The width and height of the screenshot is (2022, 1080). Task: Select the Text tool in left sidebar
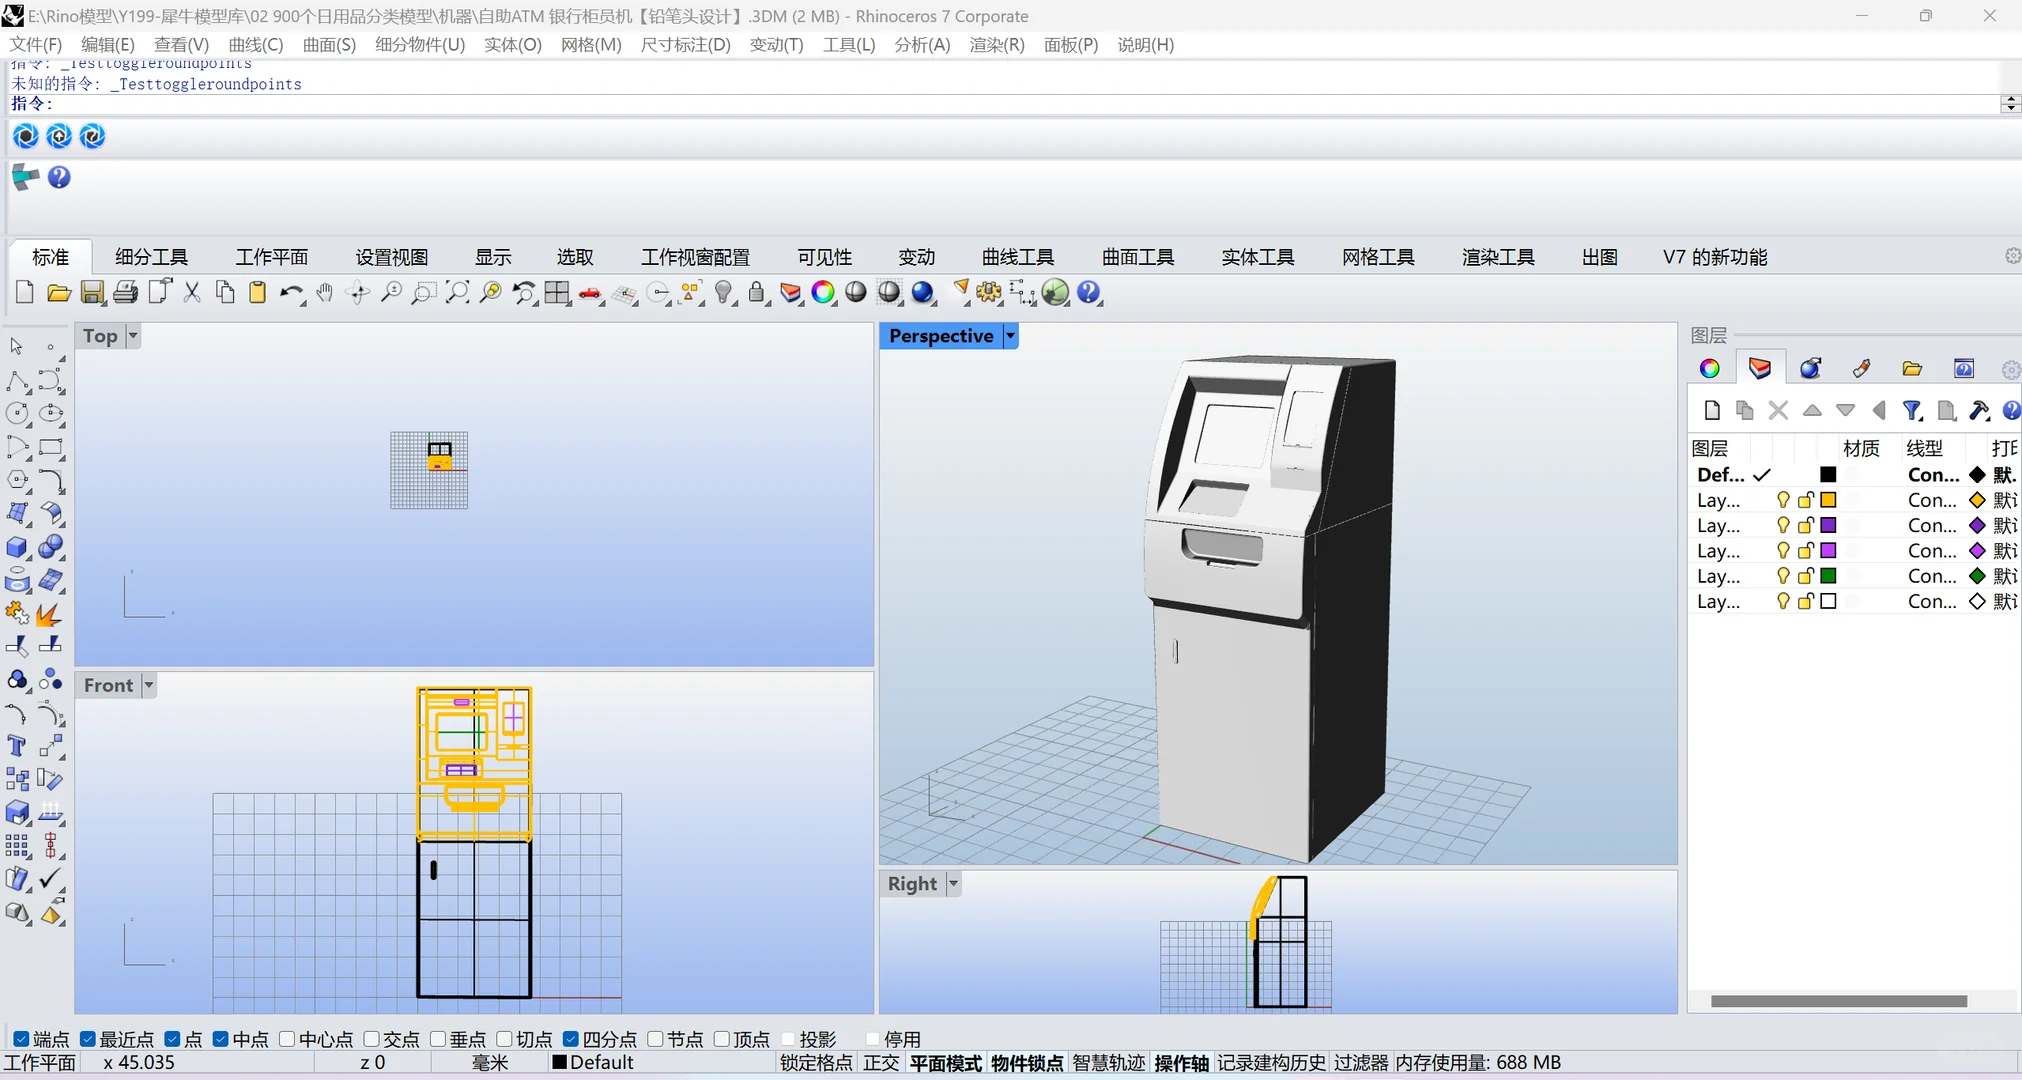coord(17,746)
